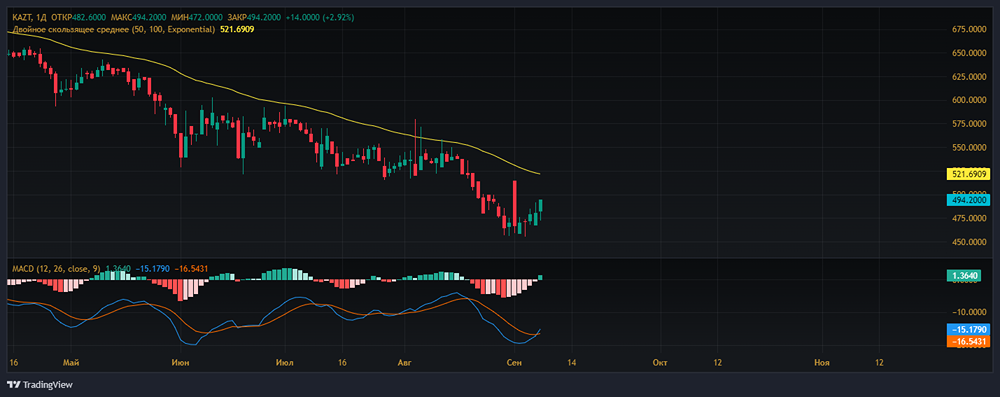Click the Июн label on time axis
The width and height of the screenshot is (1000, 397).
tap(180, 363)
